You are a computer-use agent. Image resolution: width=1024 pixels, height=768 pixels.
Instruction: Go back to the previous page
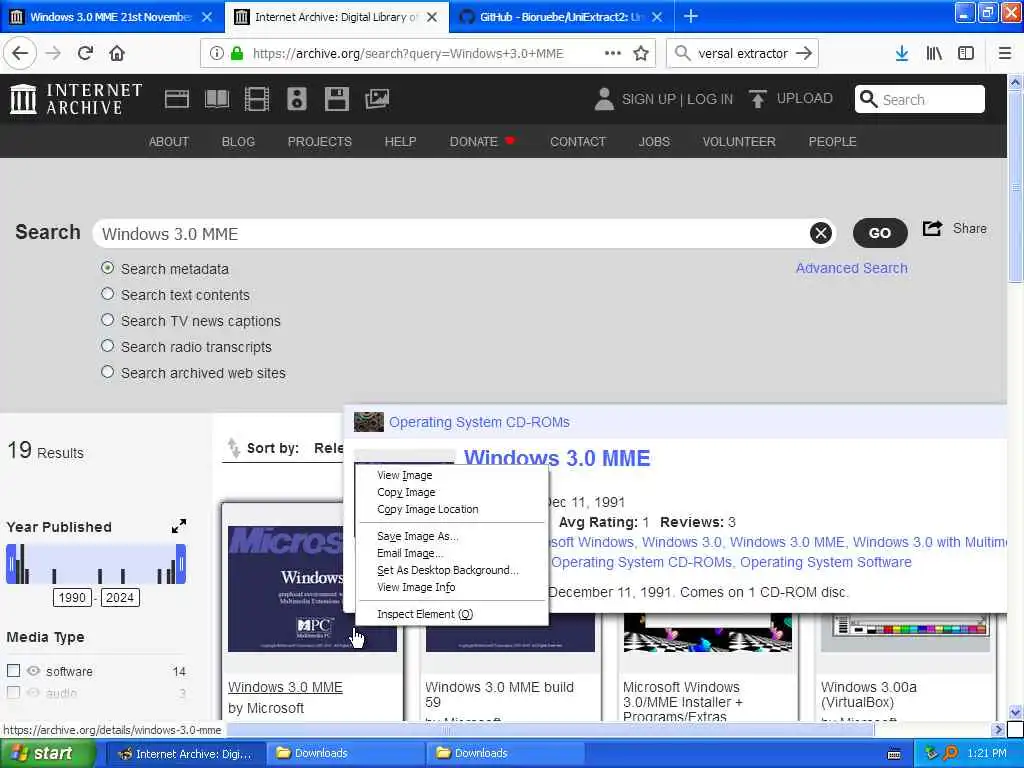20,54
